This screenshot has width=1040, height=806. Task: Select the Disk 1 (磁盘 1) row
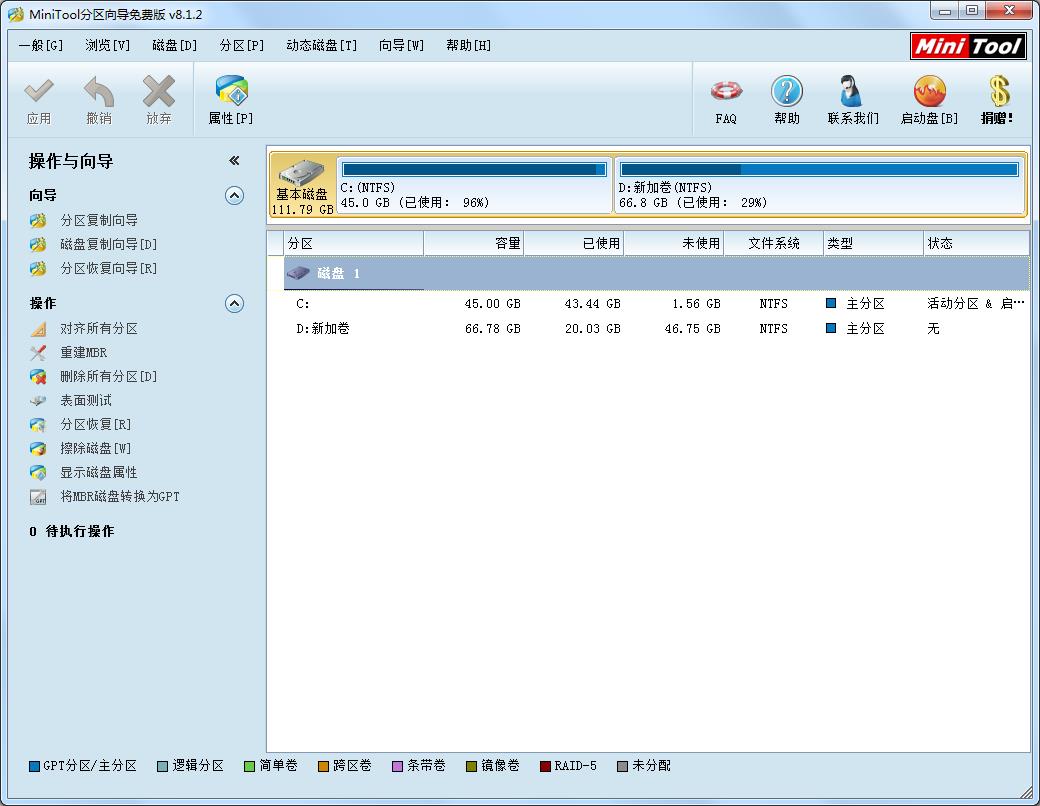pyautogui.click(x=656, y=273)
